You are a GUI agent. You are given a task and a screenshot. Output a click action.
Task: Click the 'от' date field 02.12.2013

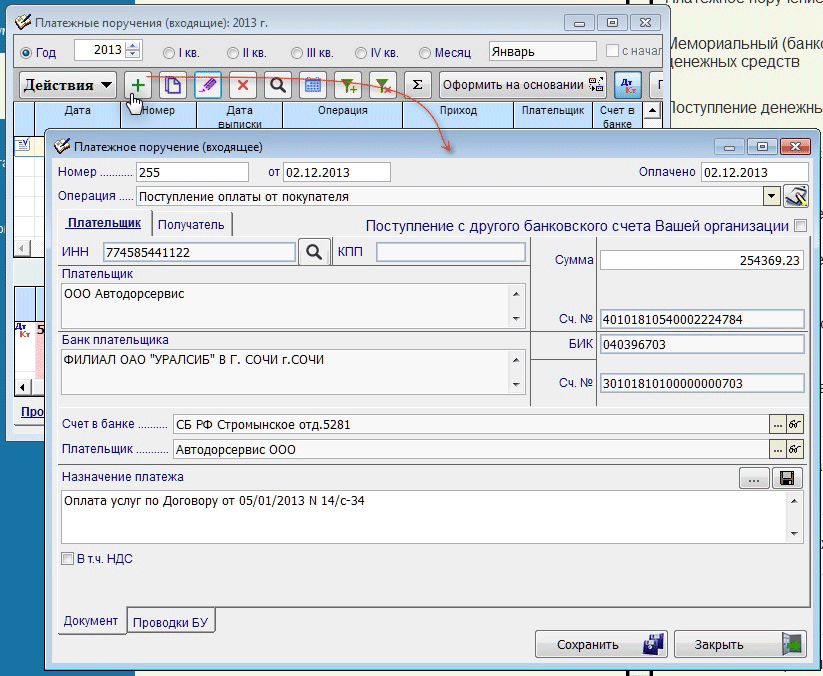point(336,172)
